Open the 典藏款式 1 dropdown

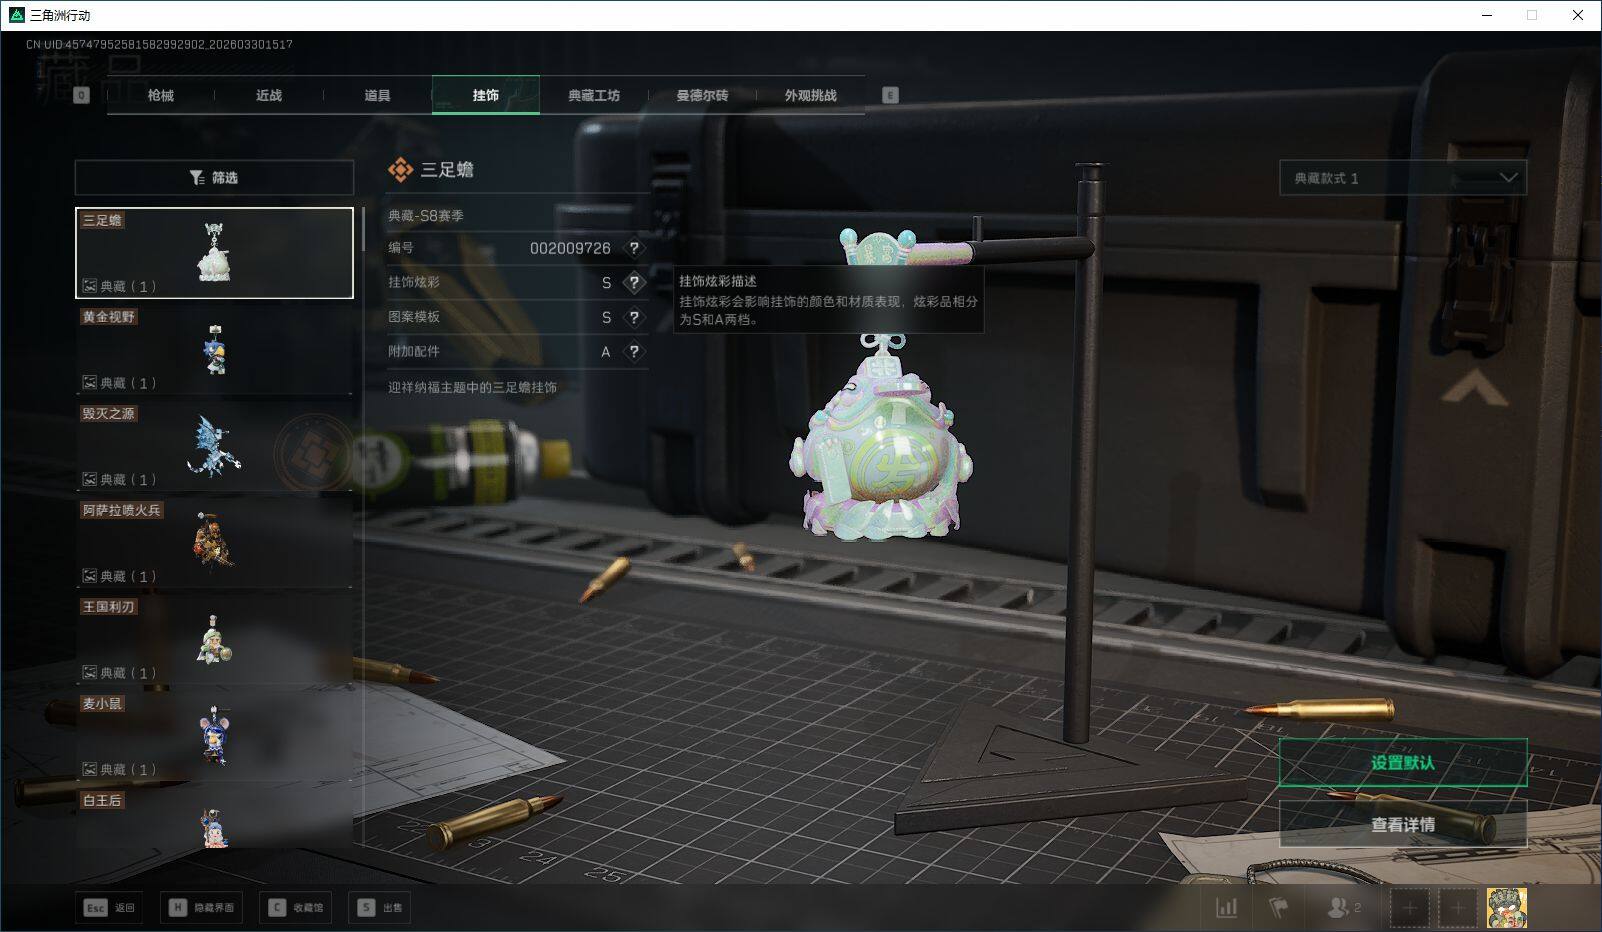click(1402, 178)
